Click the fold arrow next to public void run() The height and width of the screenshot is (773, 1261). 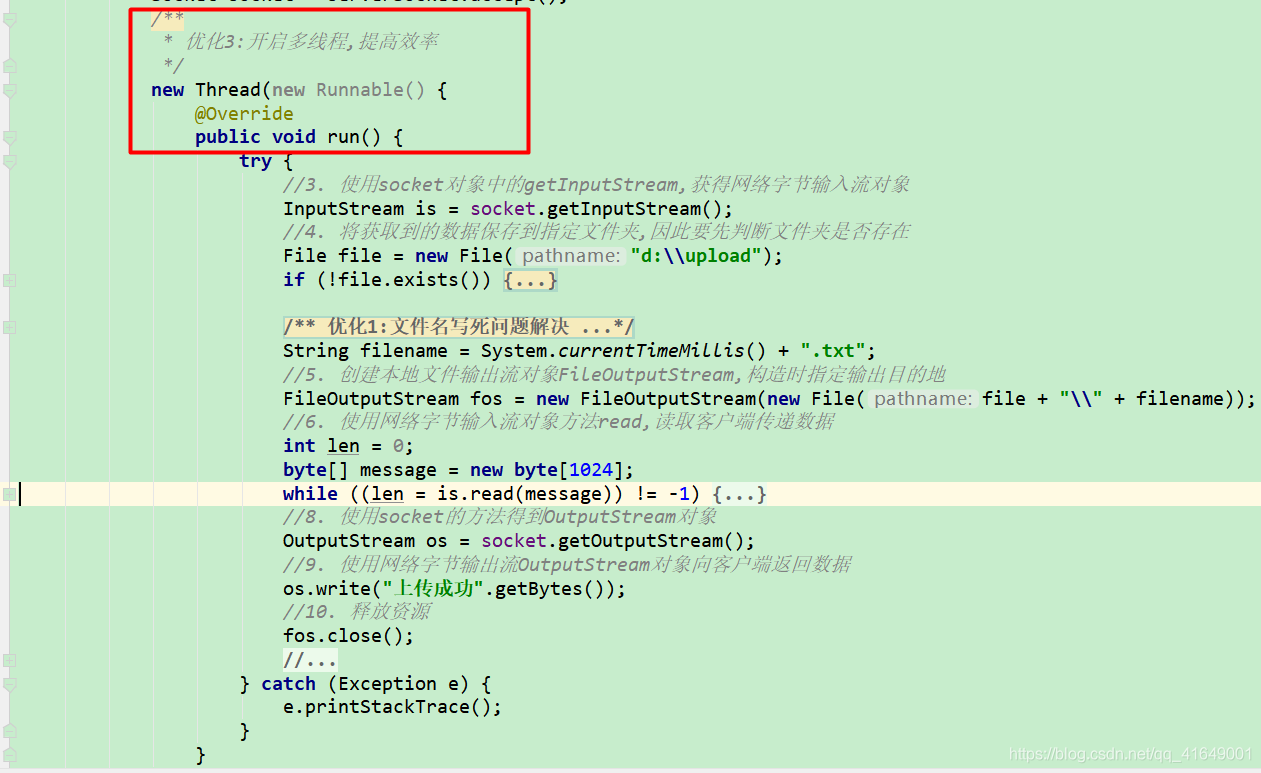point(7,136)
